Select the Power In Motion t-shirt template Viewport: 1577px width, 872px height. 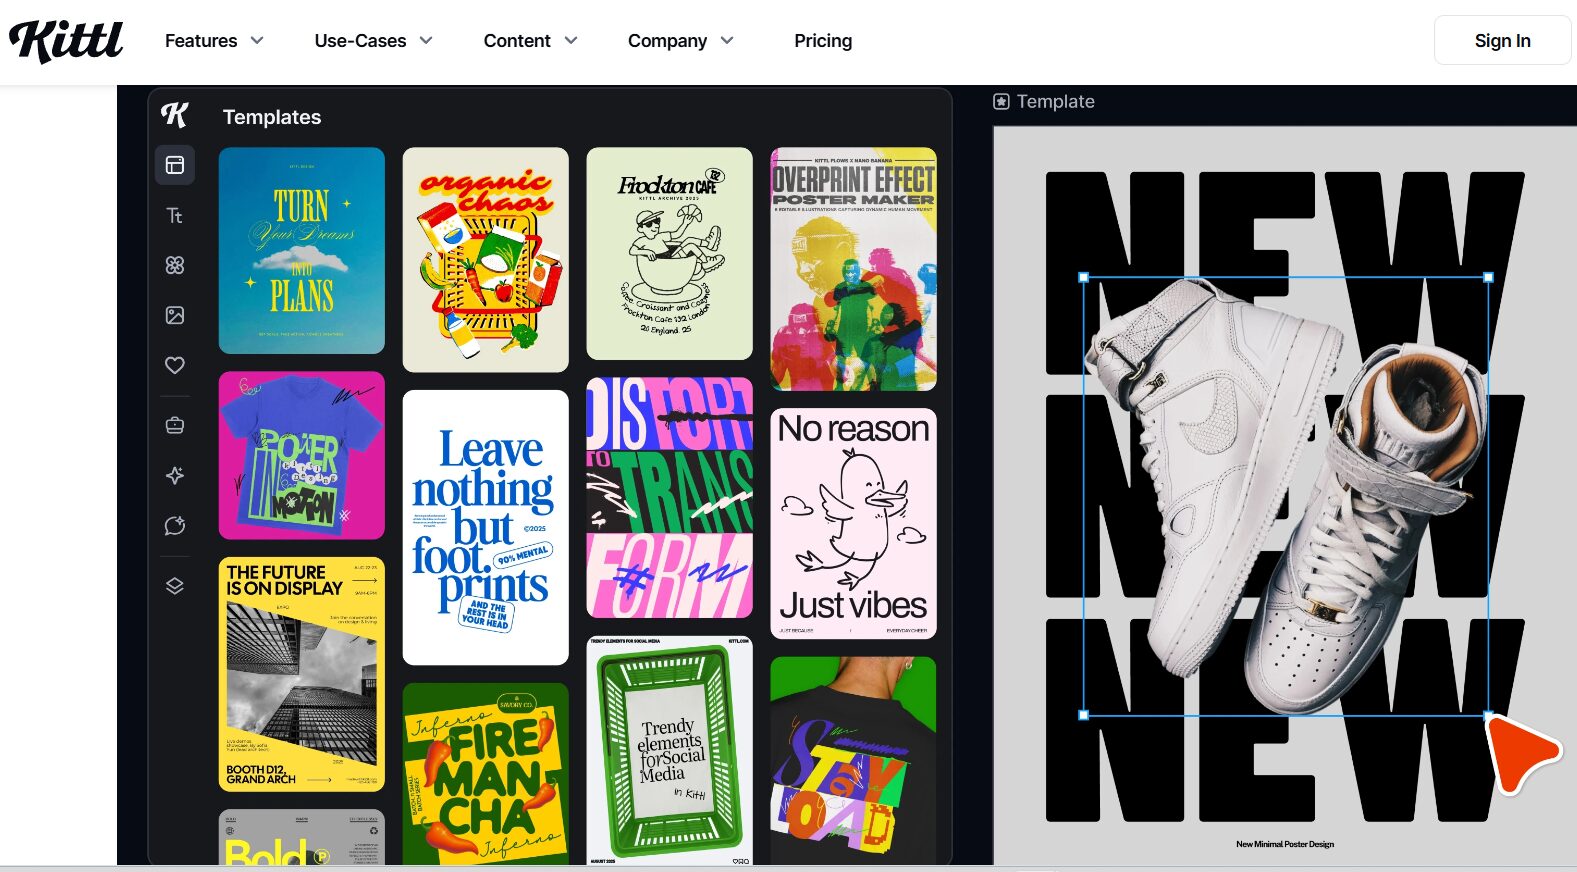pyautogui.click(x=302, y=456)
